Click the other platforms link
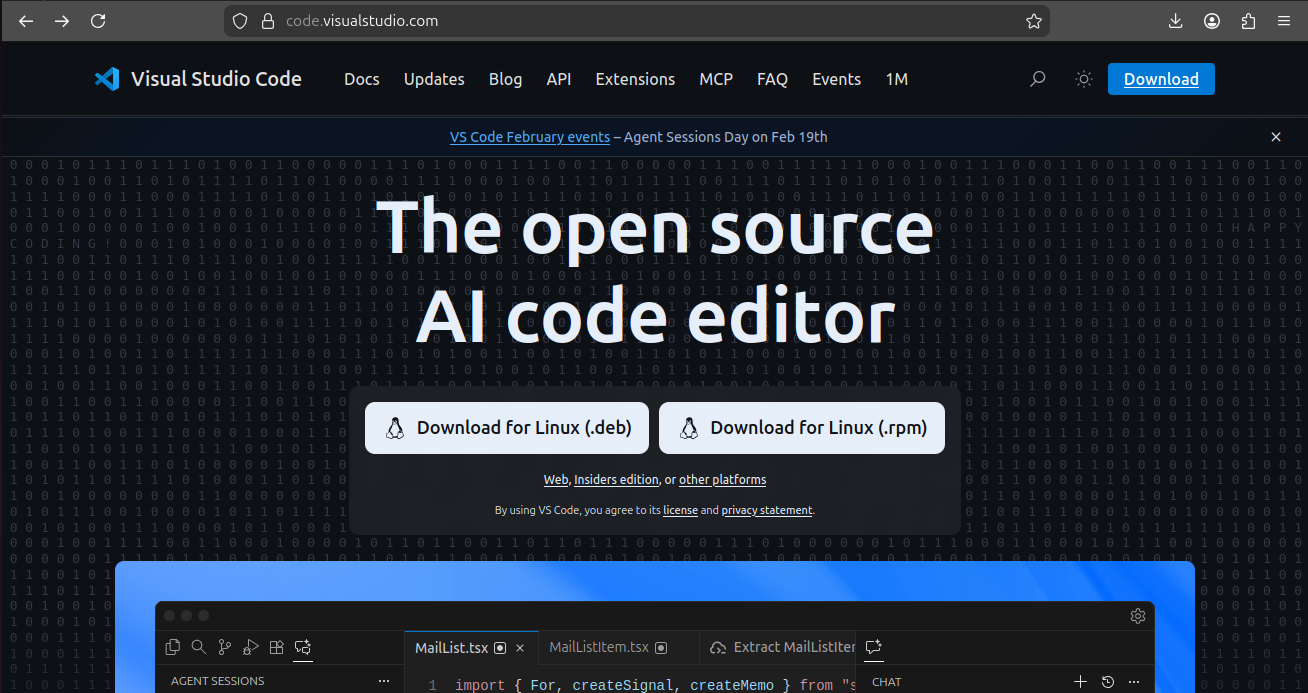Screen dimensions: 1308x693 [722, 480]
